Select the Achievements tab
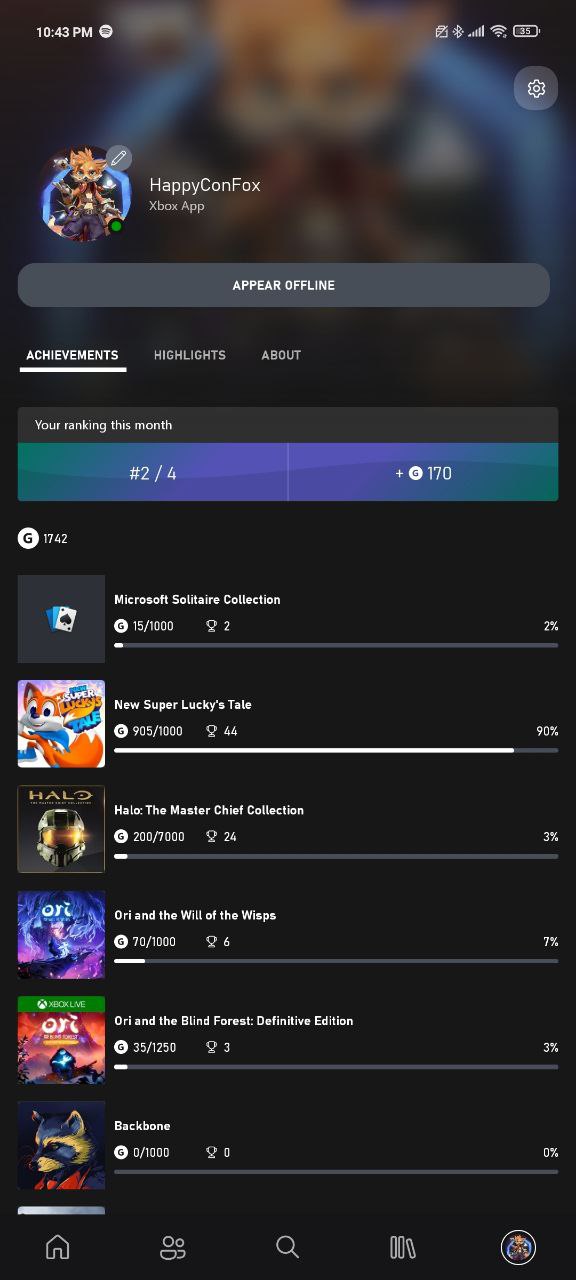The height and width of the screenshot is (1280, 576). (x=72, y=355)
